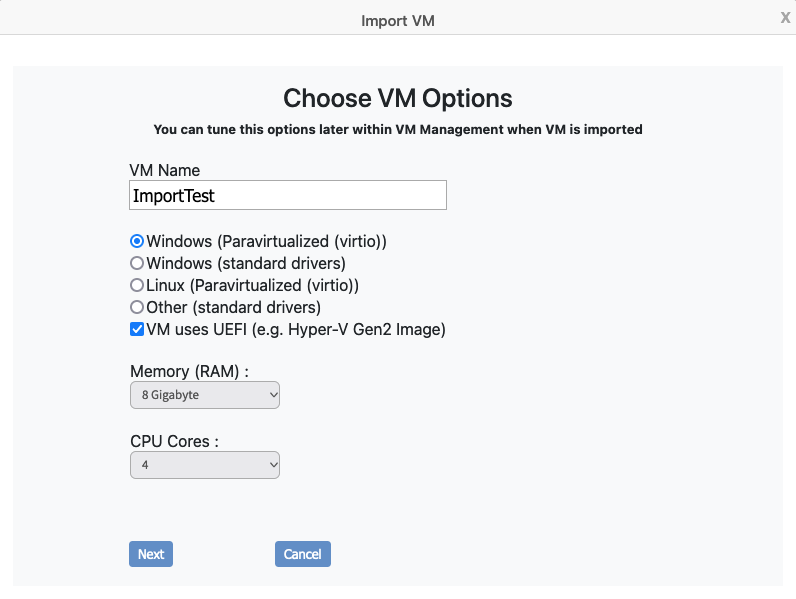Viewport: 796px width, 599px height.
Task: Click the VM Name input field
Action: (288, 196)
